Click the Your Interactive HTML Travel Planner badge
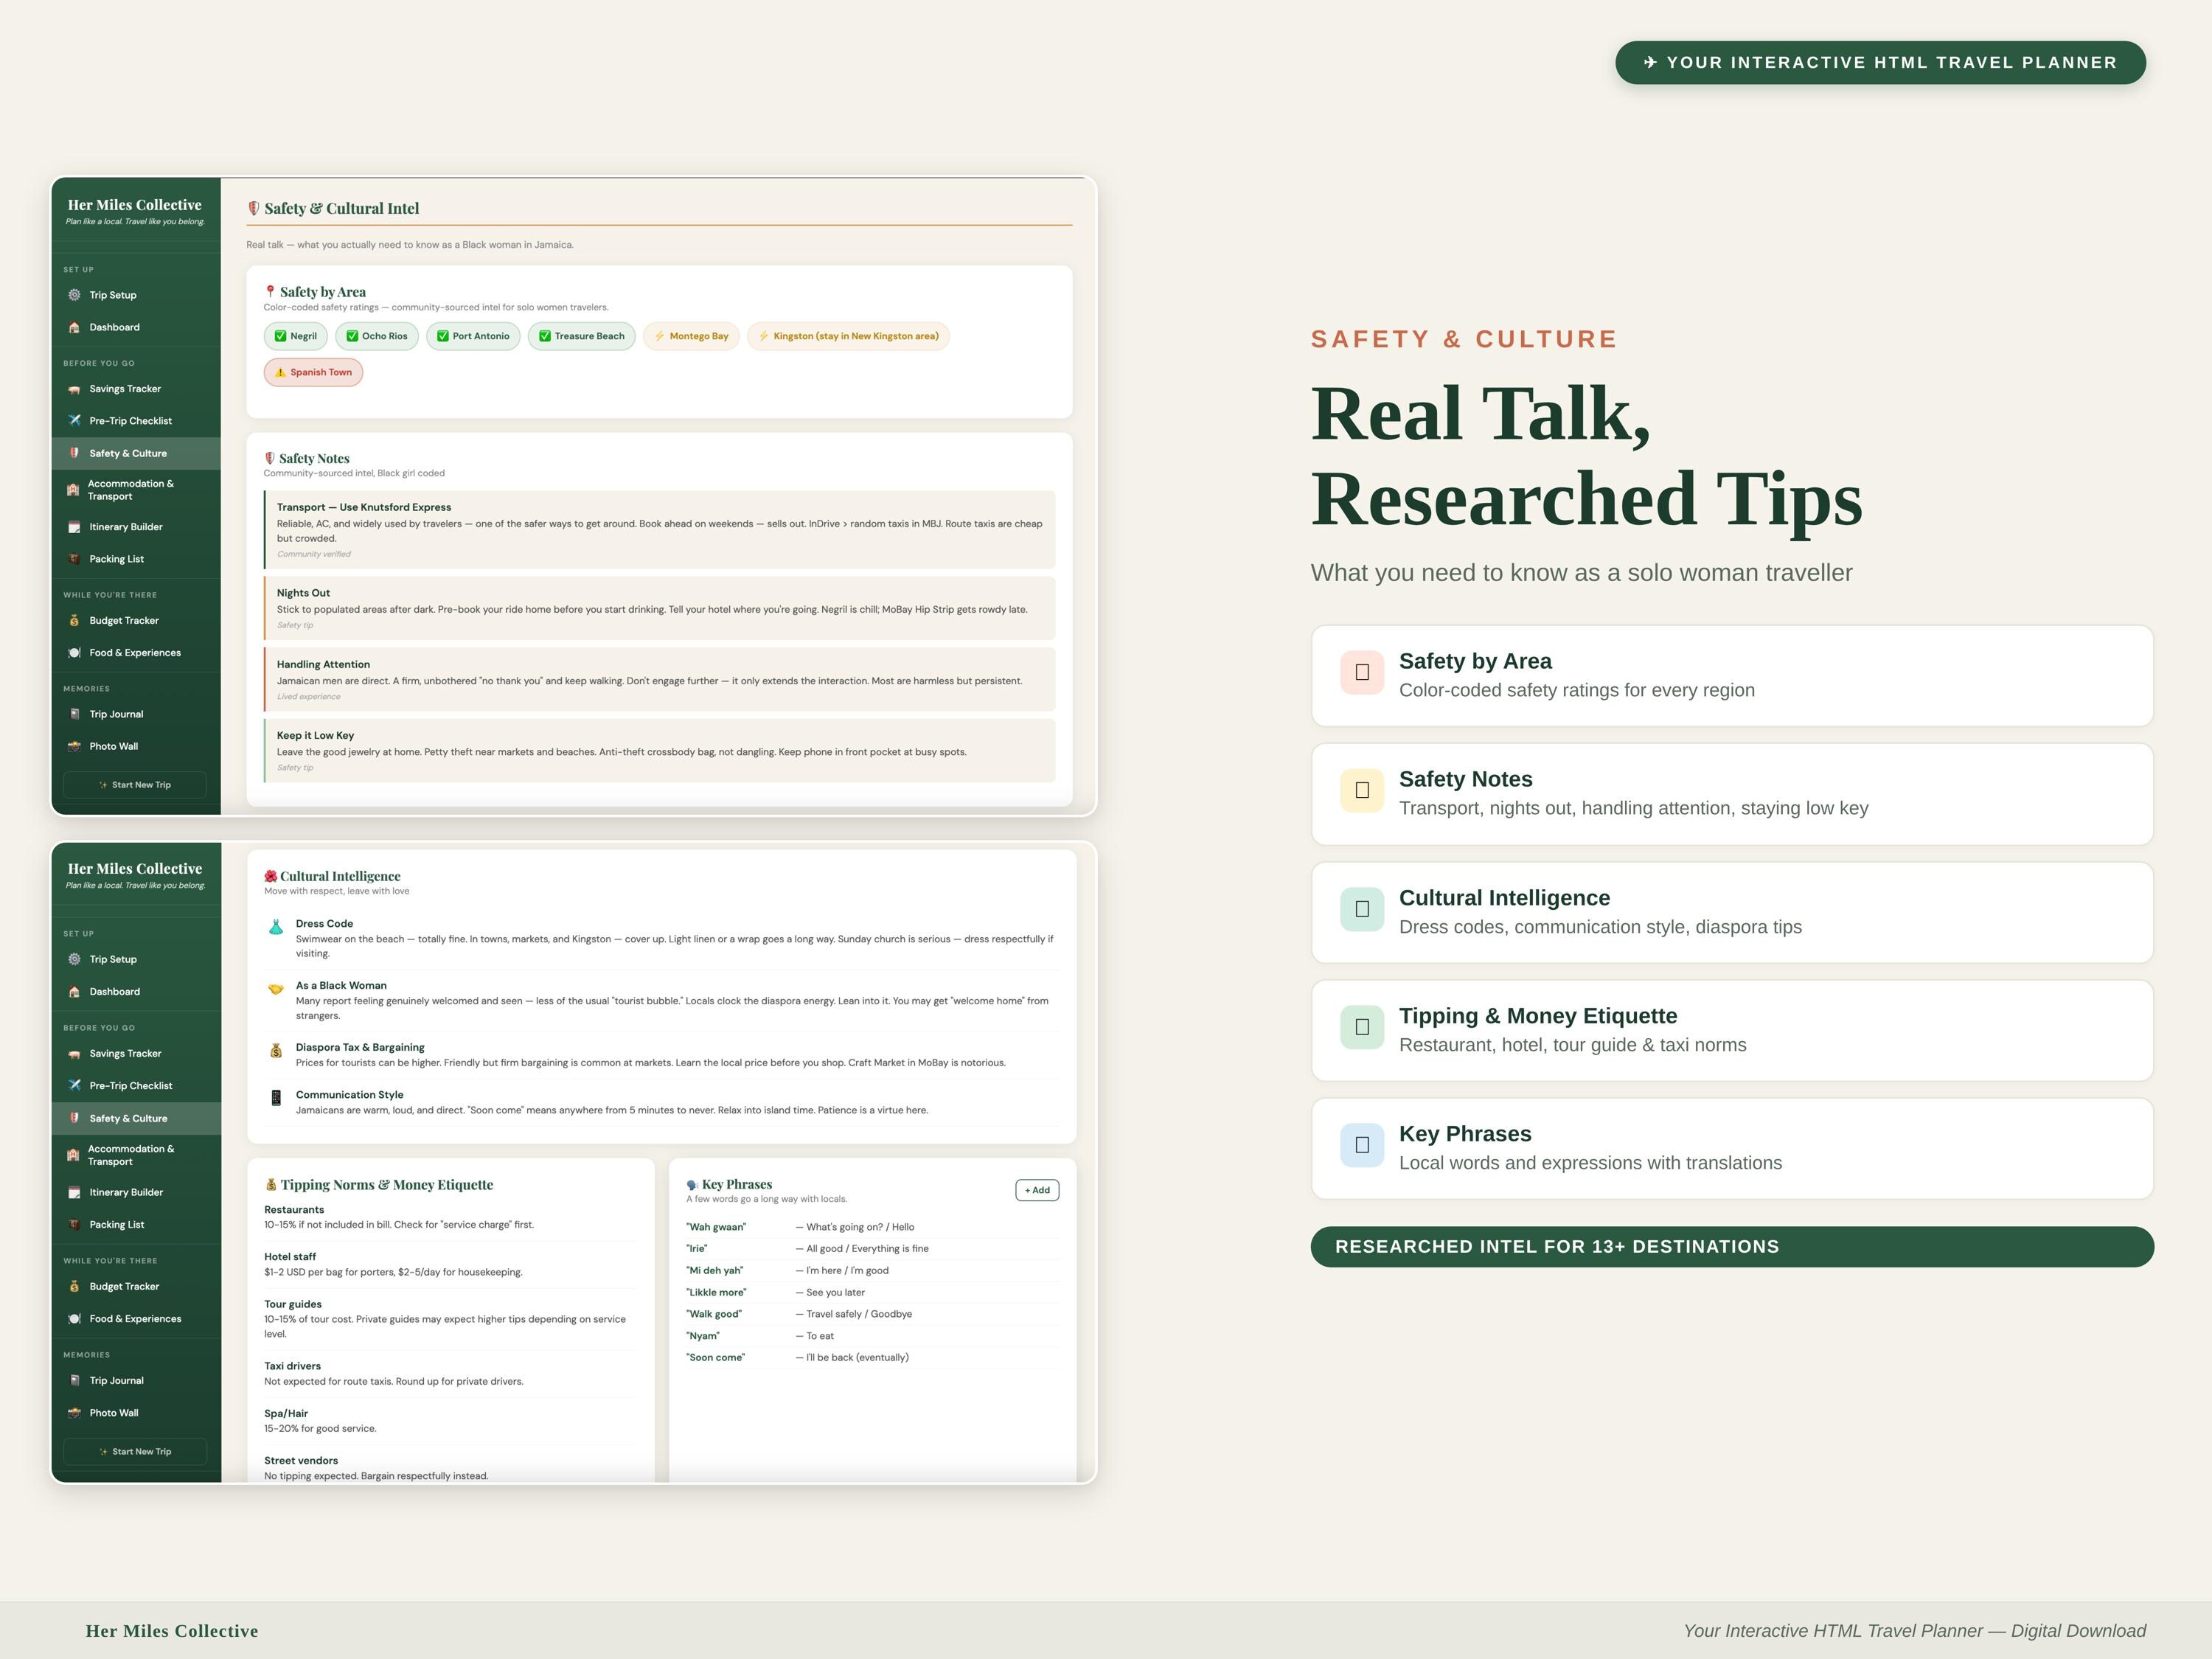Image resolution: width=2212 pixels, height=1659 pixels. click(1880, 62)
